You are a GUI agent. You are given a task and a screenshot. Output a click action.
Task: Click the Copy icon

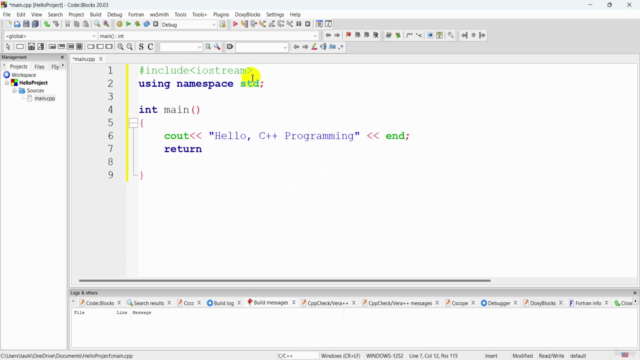(77, 24)
